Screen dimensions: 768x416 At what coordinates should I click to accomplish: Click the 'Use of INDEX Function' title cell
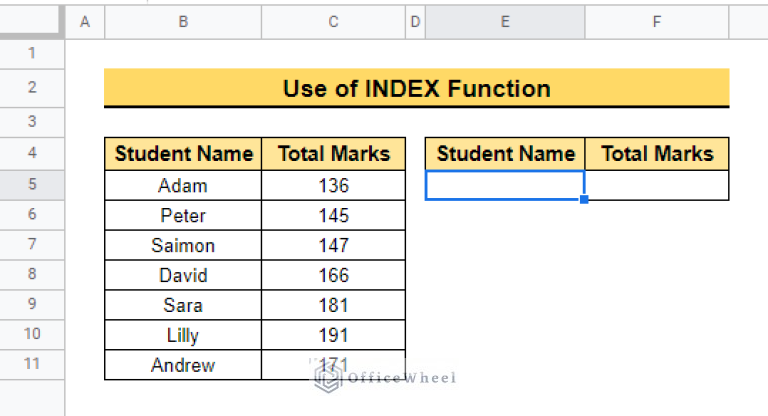pyautogui.click(x=417, y=88)
